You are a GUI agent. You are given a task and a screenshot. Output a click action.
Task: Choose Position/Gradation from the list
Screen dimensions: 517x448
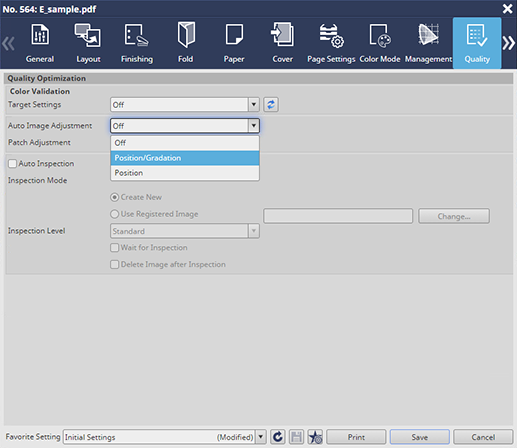pyautogui.click(x=185, y=158)
